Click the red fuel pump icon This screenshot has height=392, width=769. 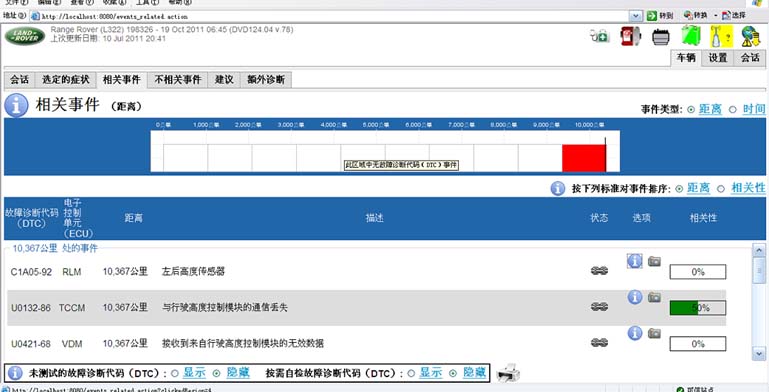(x=630, y=36)
